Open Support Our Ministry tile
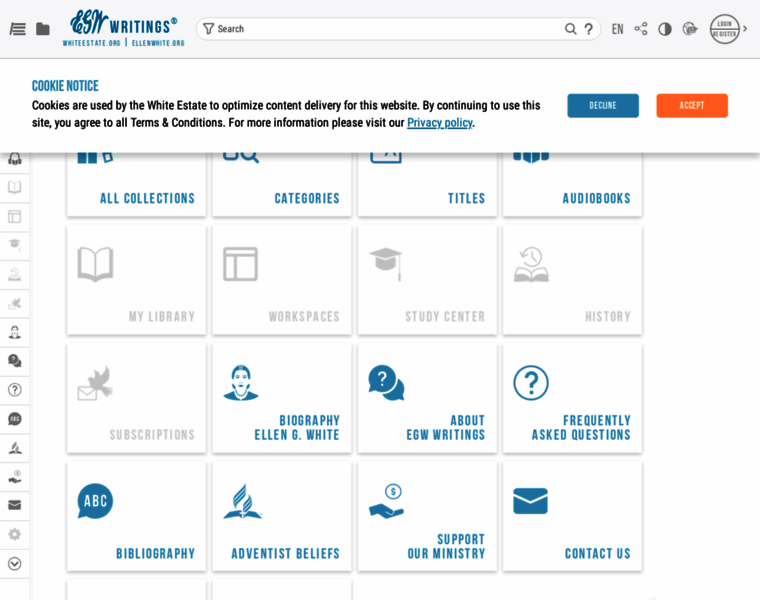The height and width of the screenshot is (600, 760). (427, 516)
